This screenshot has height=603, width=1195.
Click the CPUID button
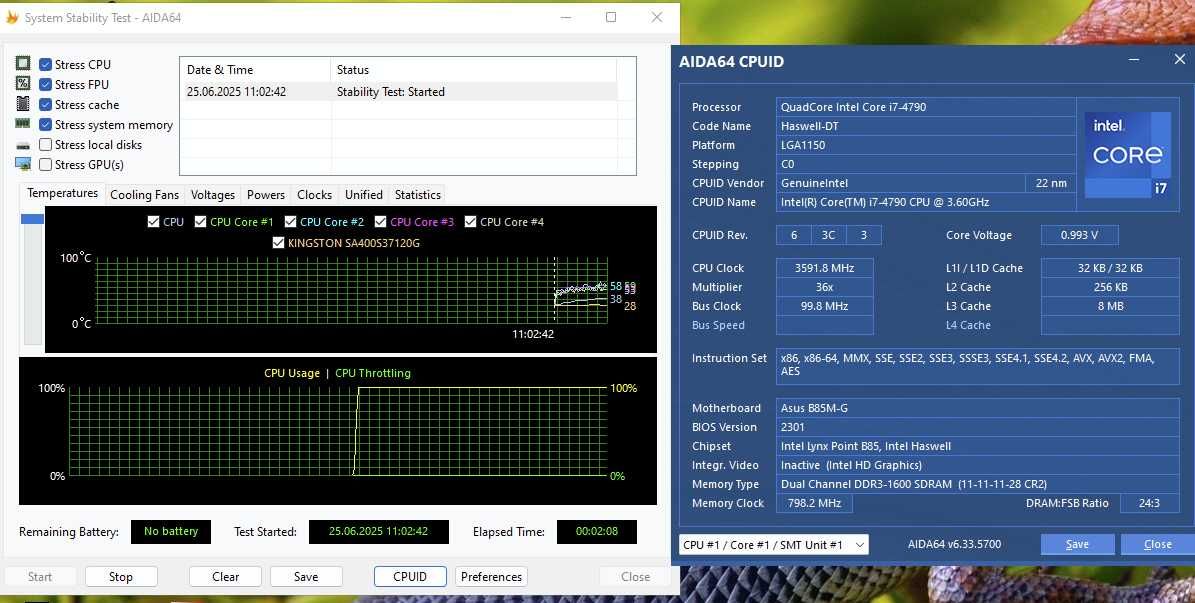(x=410, y=576)
